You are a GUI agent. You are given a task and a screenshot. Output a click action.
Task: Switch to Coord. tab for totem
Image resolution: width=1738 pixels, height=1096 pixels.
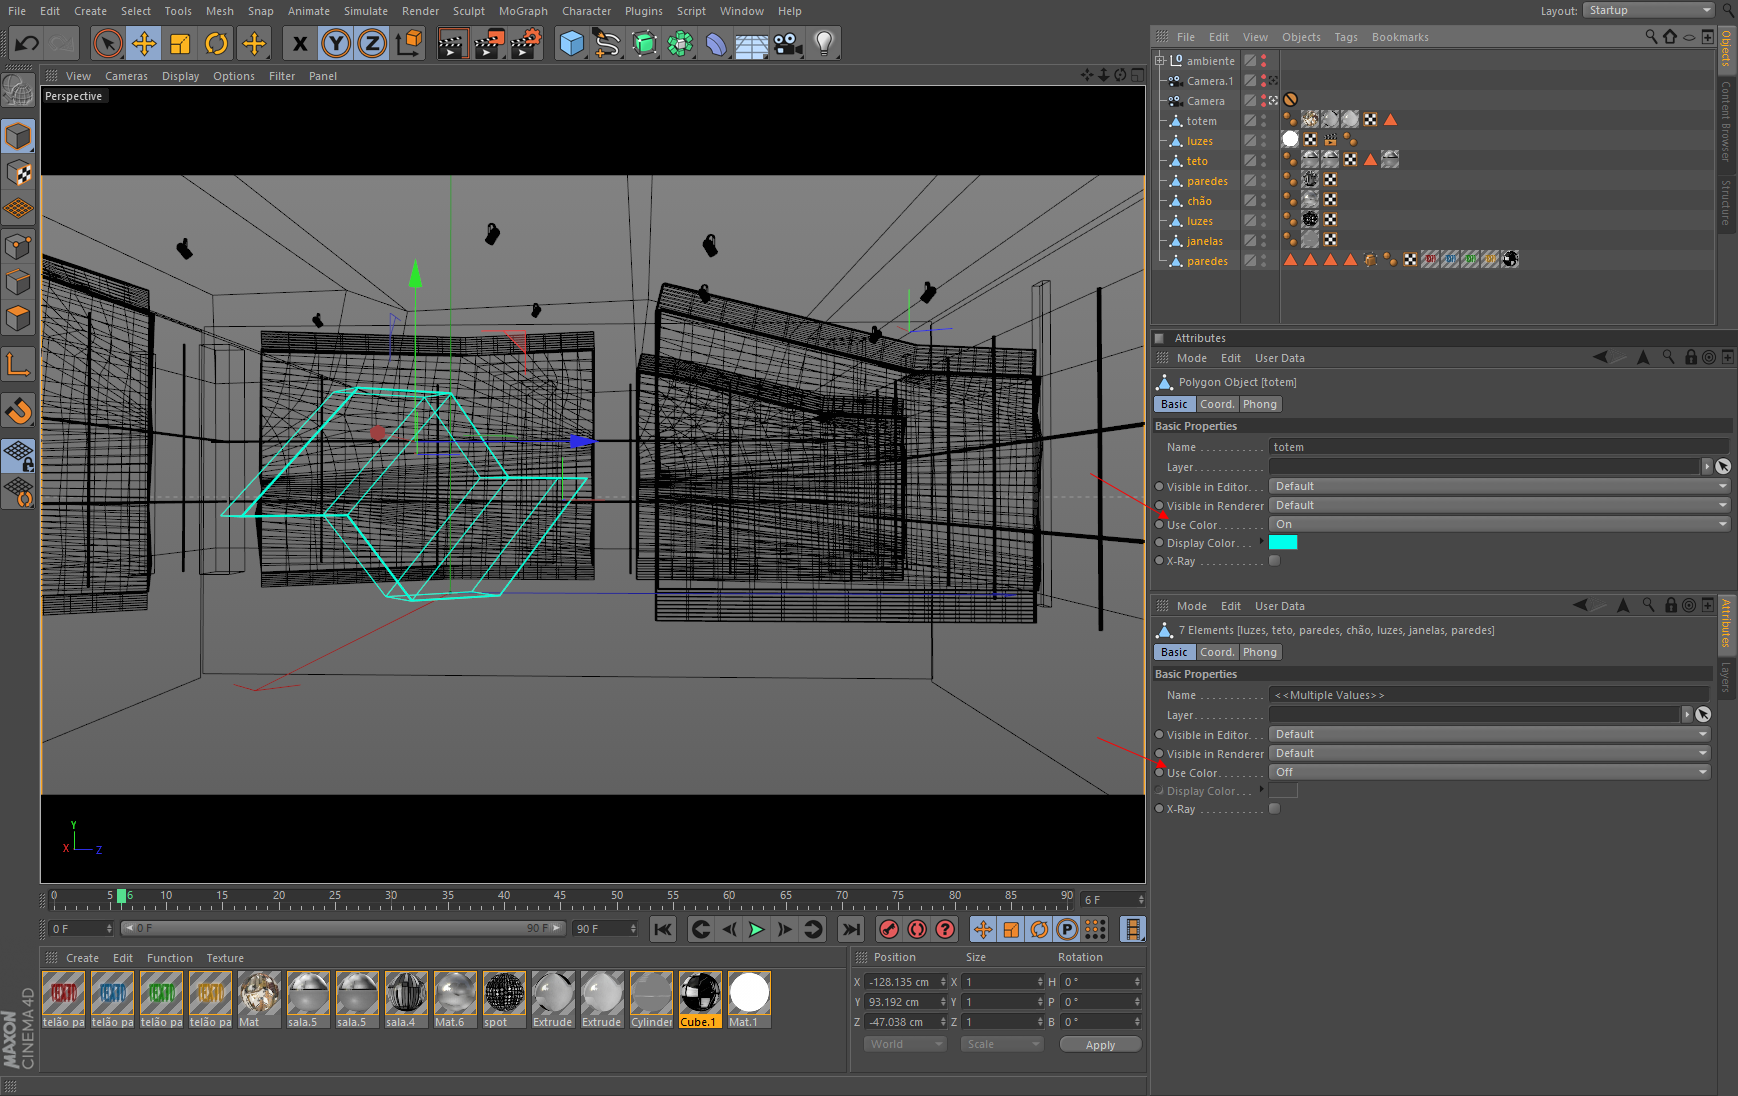click(1217, 404)
